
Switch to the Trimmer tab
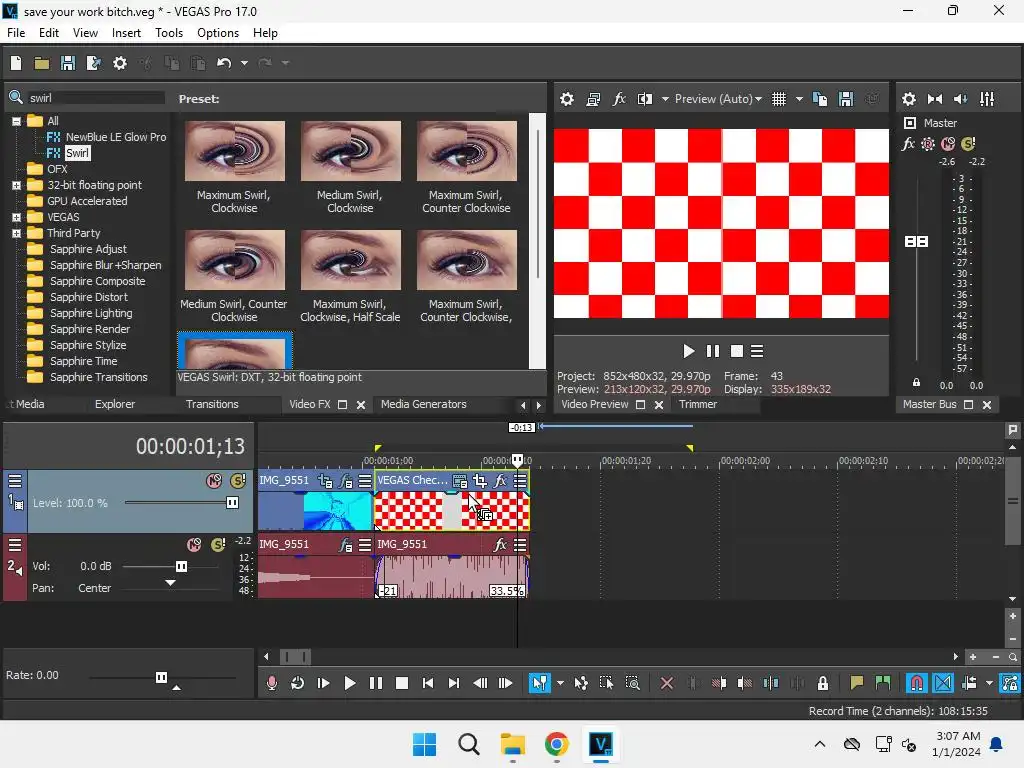(697, 404)
